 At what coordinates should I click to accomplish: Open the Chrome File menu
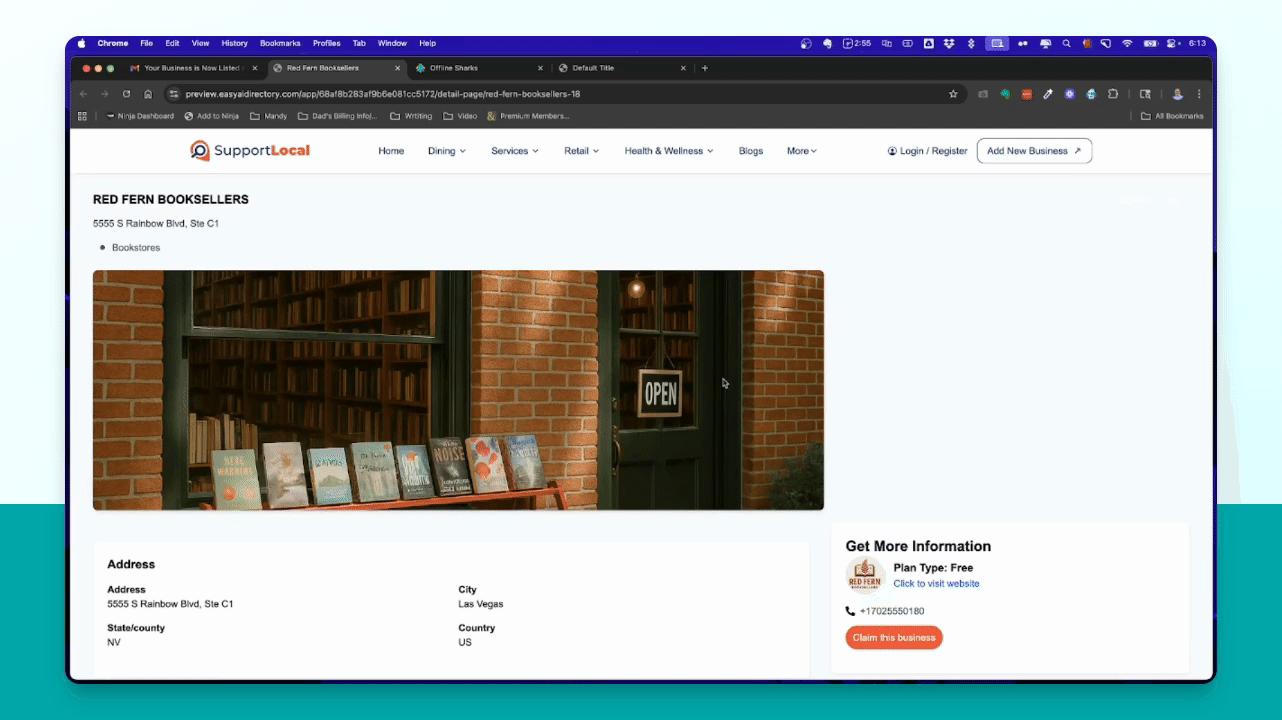tap(146, 43)
